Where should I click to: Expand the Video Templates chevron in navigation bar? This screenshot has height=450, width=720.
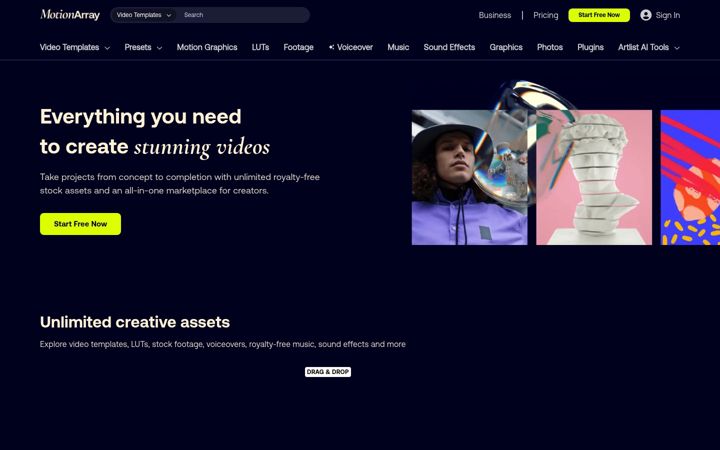107,48
